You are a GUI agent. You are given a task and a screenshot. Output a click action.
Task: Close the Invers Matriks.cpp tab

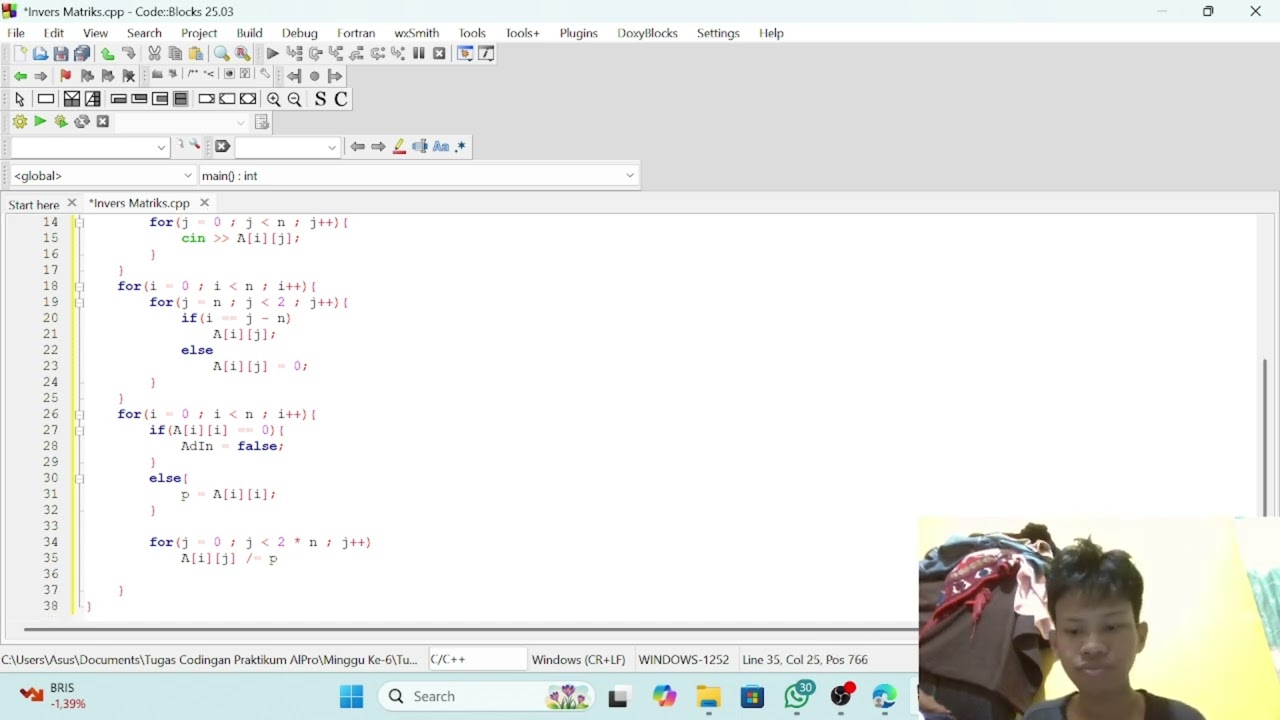coord(204,203)
